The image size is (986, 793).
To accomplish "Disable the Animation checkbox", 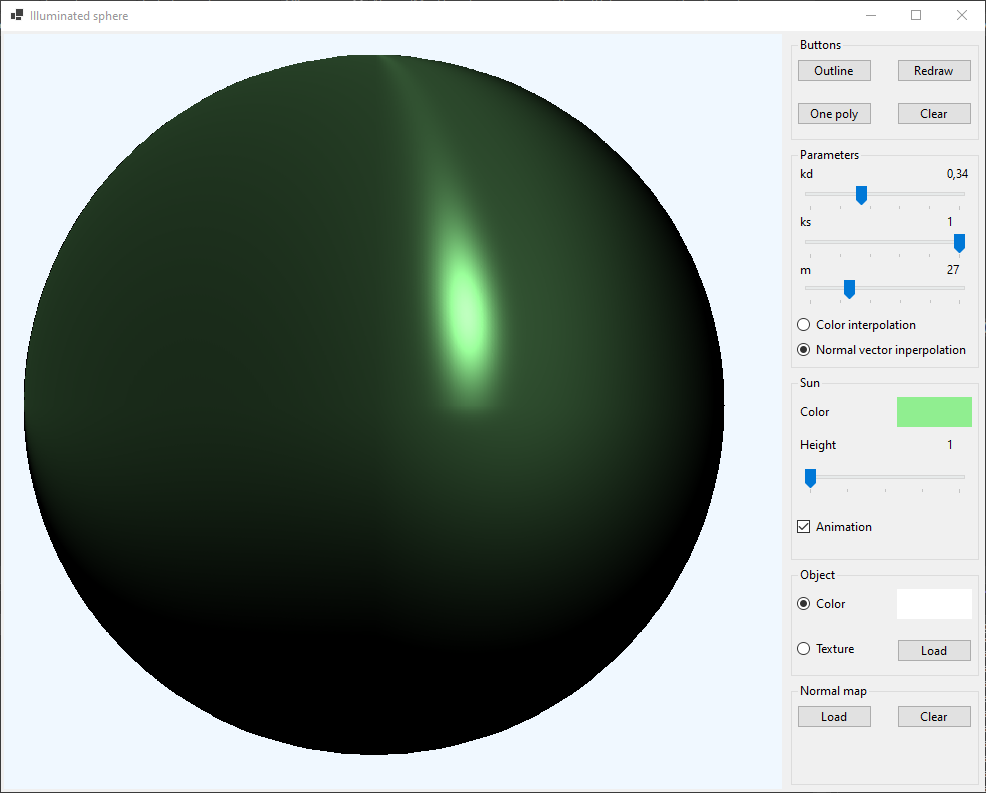I will pos(804,527).
